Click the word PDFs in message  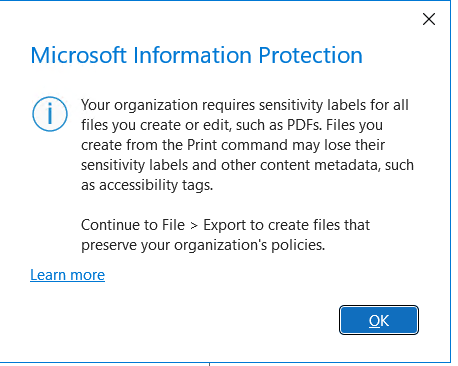tap(304, 125)
